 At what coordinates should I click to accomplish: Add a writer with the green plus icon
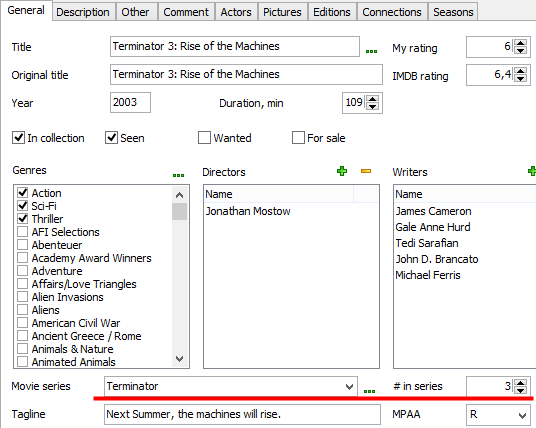(x=532, y=171)
